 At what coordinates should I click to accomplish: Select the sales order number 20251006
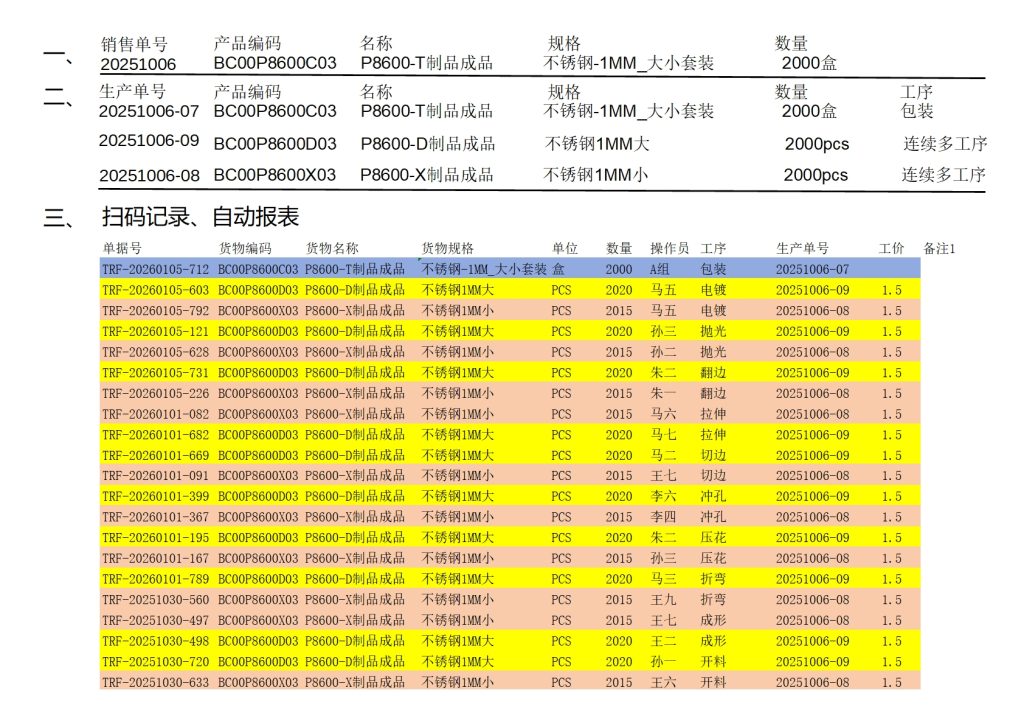pos(138,64)
